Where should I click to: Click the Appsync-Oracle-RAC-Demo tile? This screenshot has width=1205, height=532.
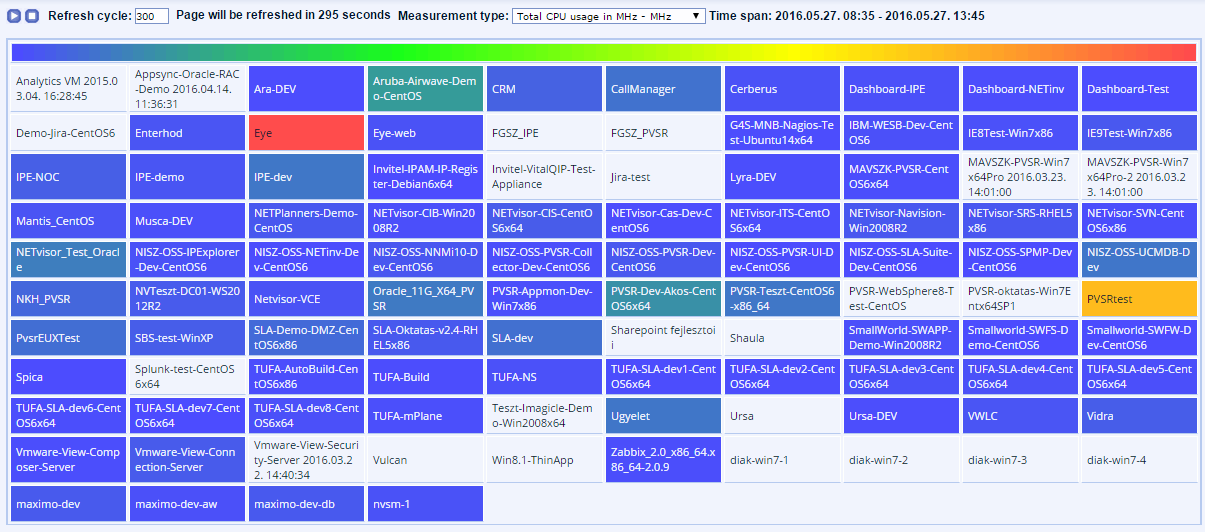click(186, 89)
